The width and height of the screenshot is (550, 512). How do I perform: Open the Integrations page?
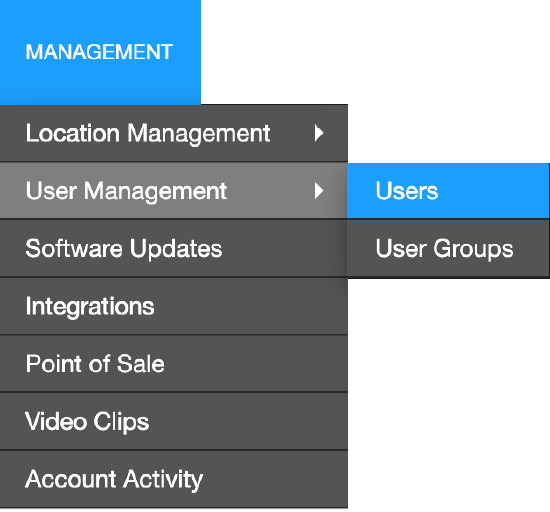pos(174,306)
